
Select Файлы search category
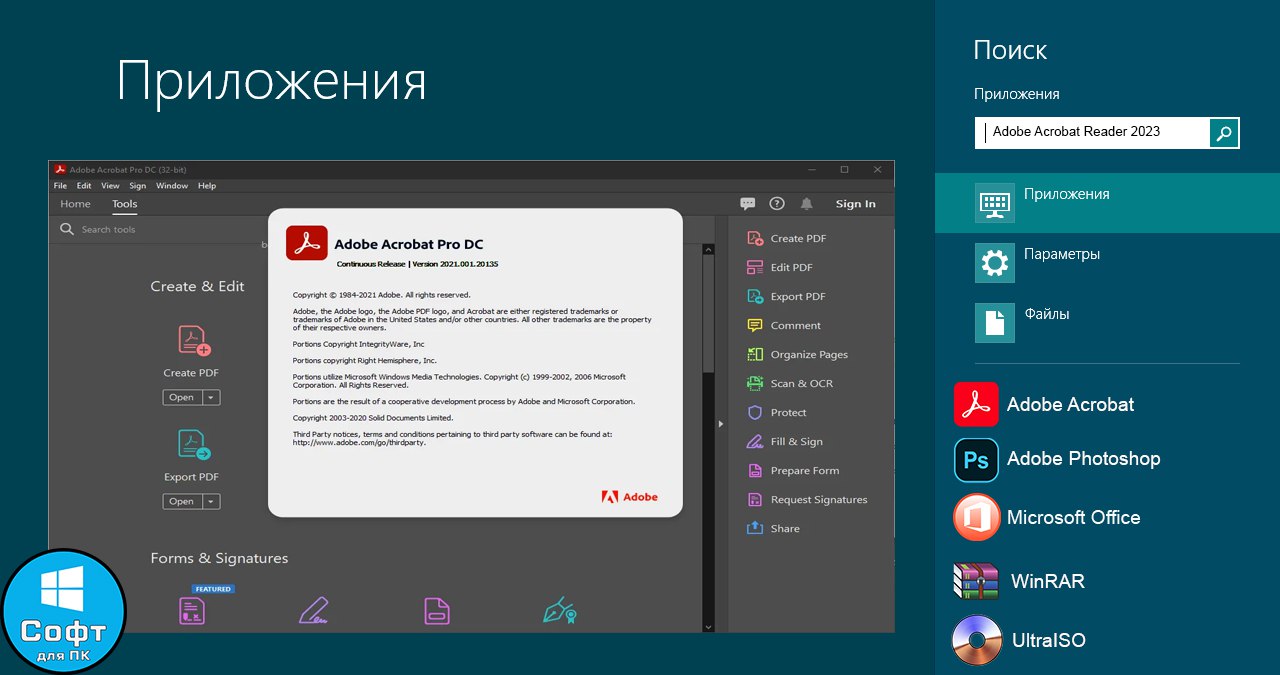(1107, 322)
